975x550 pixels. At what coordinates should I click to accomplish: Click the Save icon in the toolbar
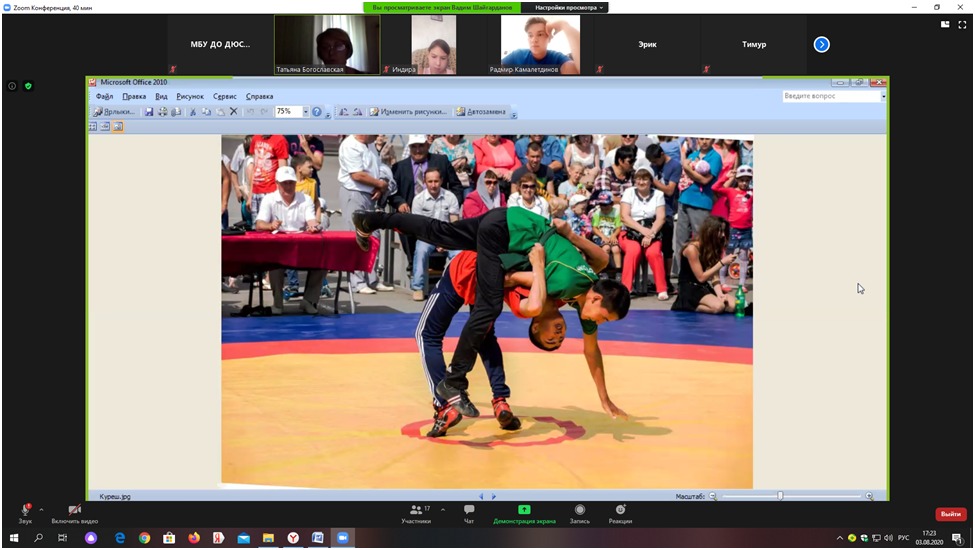click(x=149, y=112)
